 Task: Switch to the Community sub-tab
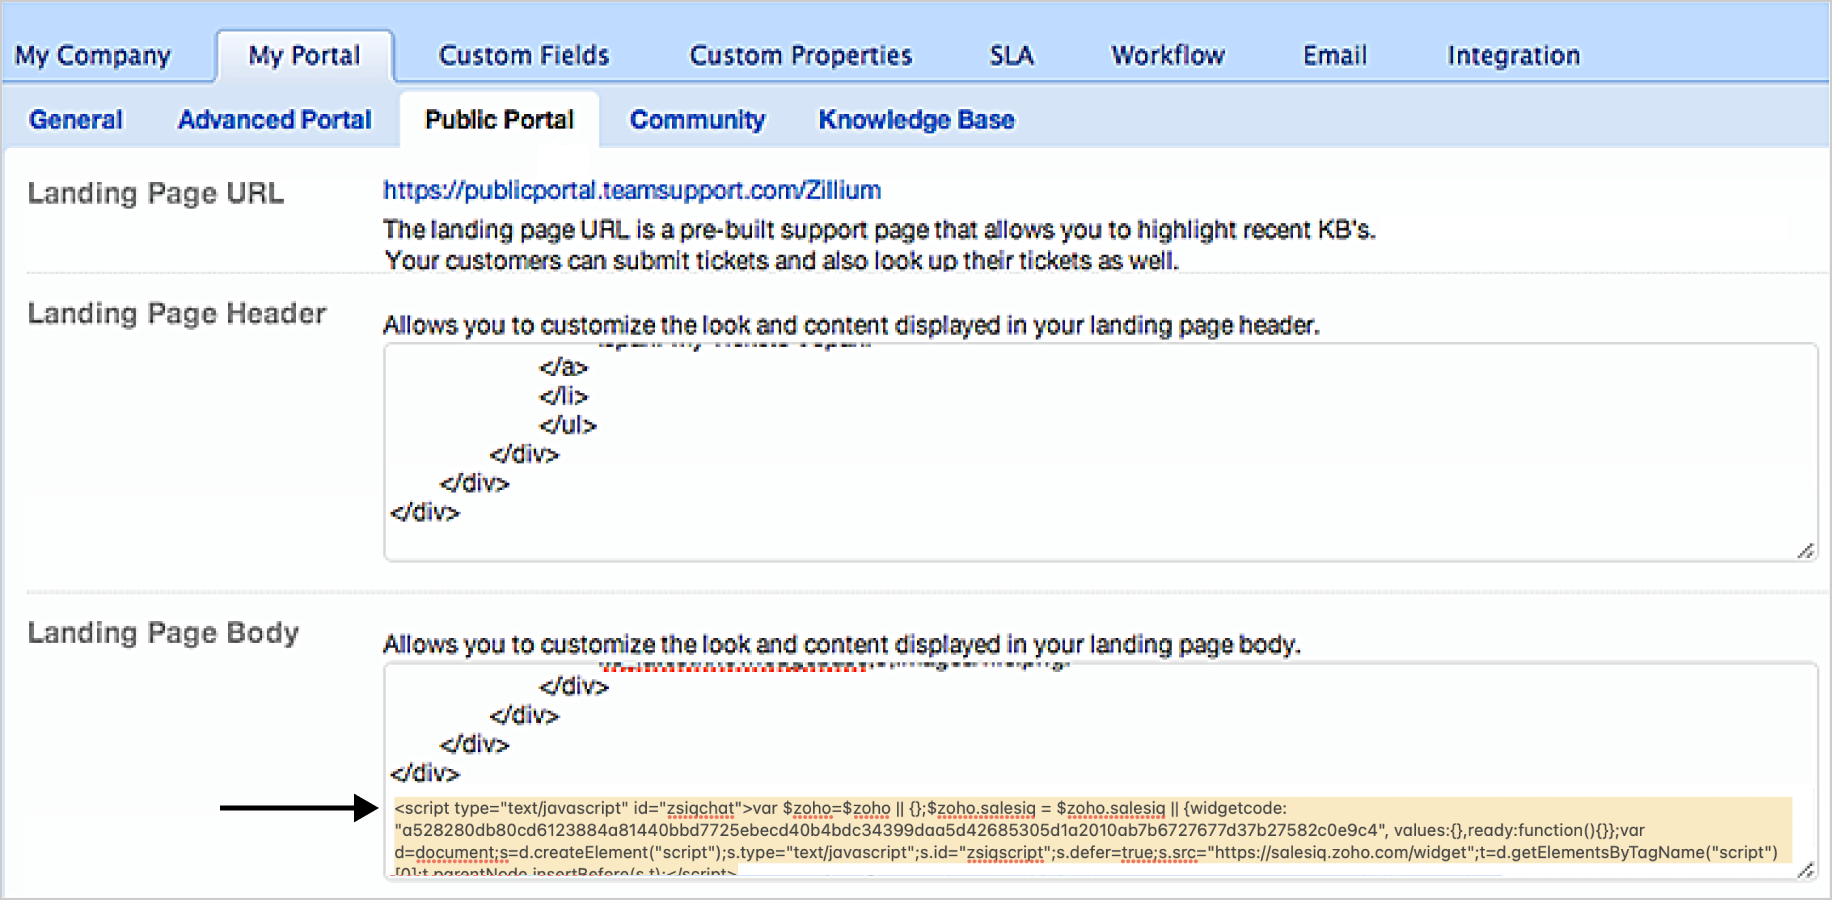[x=697, y=120]
